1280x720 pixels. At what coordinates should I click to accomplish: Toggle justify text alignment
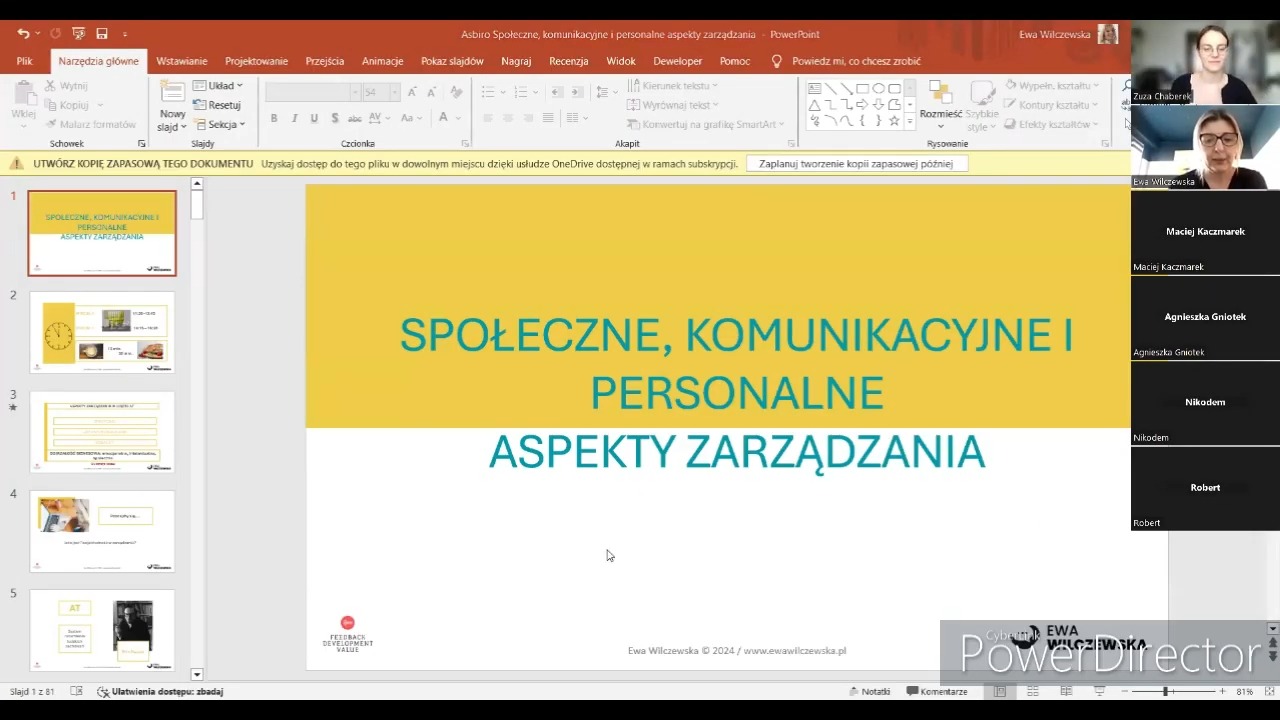[548, 118]
